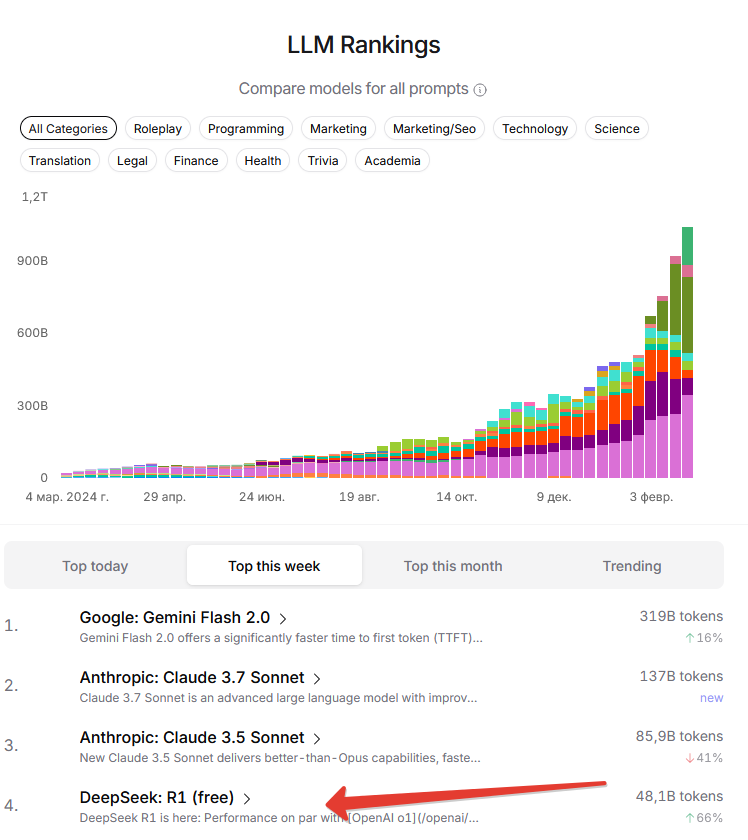
Task: Click the '29 апр.' axis label
Action: [164, 497]
